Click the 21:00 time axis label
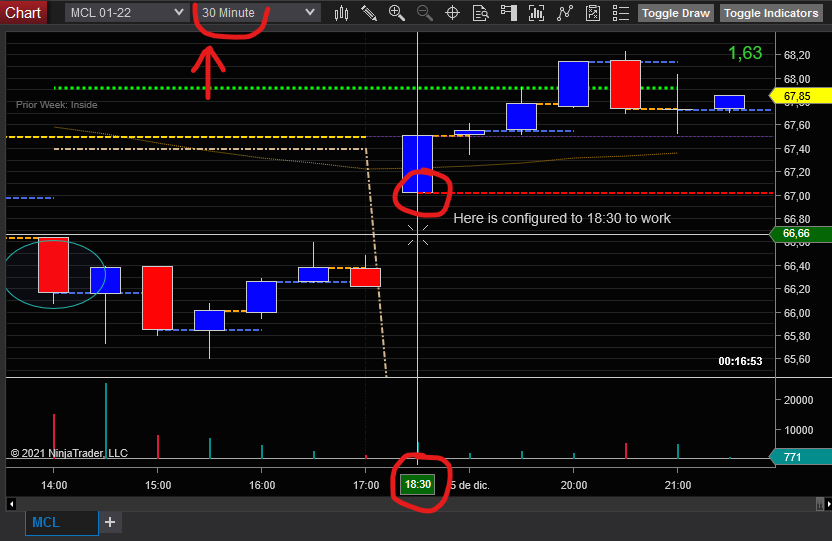 [x=678, y=485]
